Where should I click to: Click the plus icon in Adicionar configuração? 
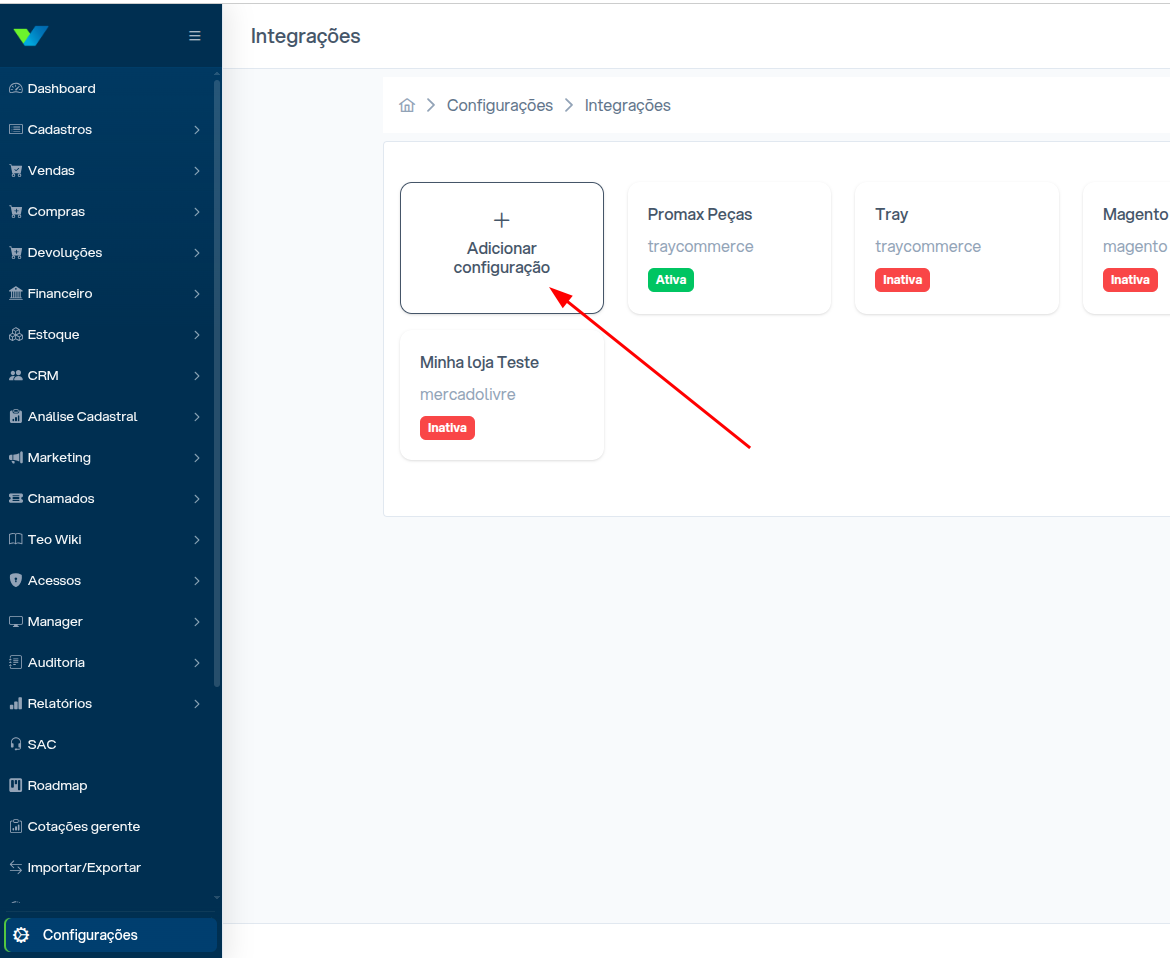click(x=501, y=220)
